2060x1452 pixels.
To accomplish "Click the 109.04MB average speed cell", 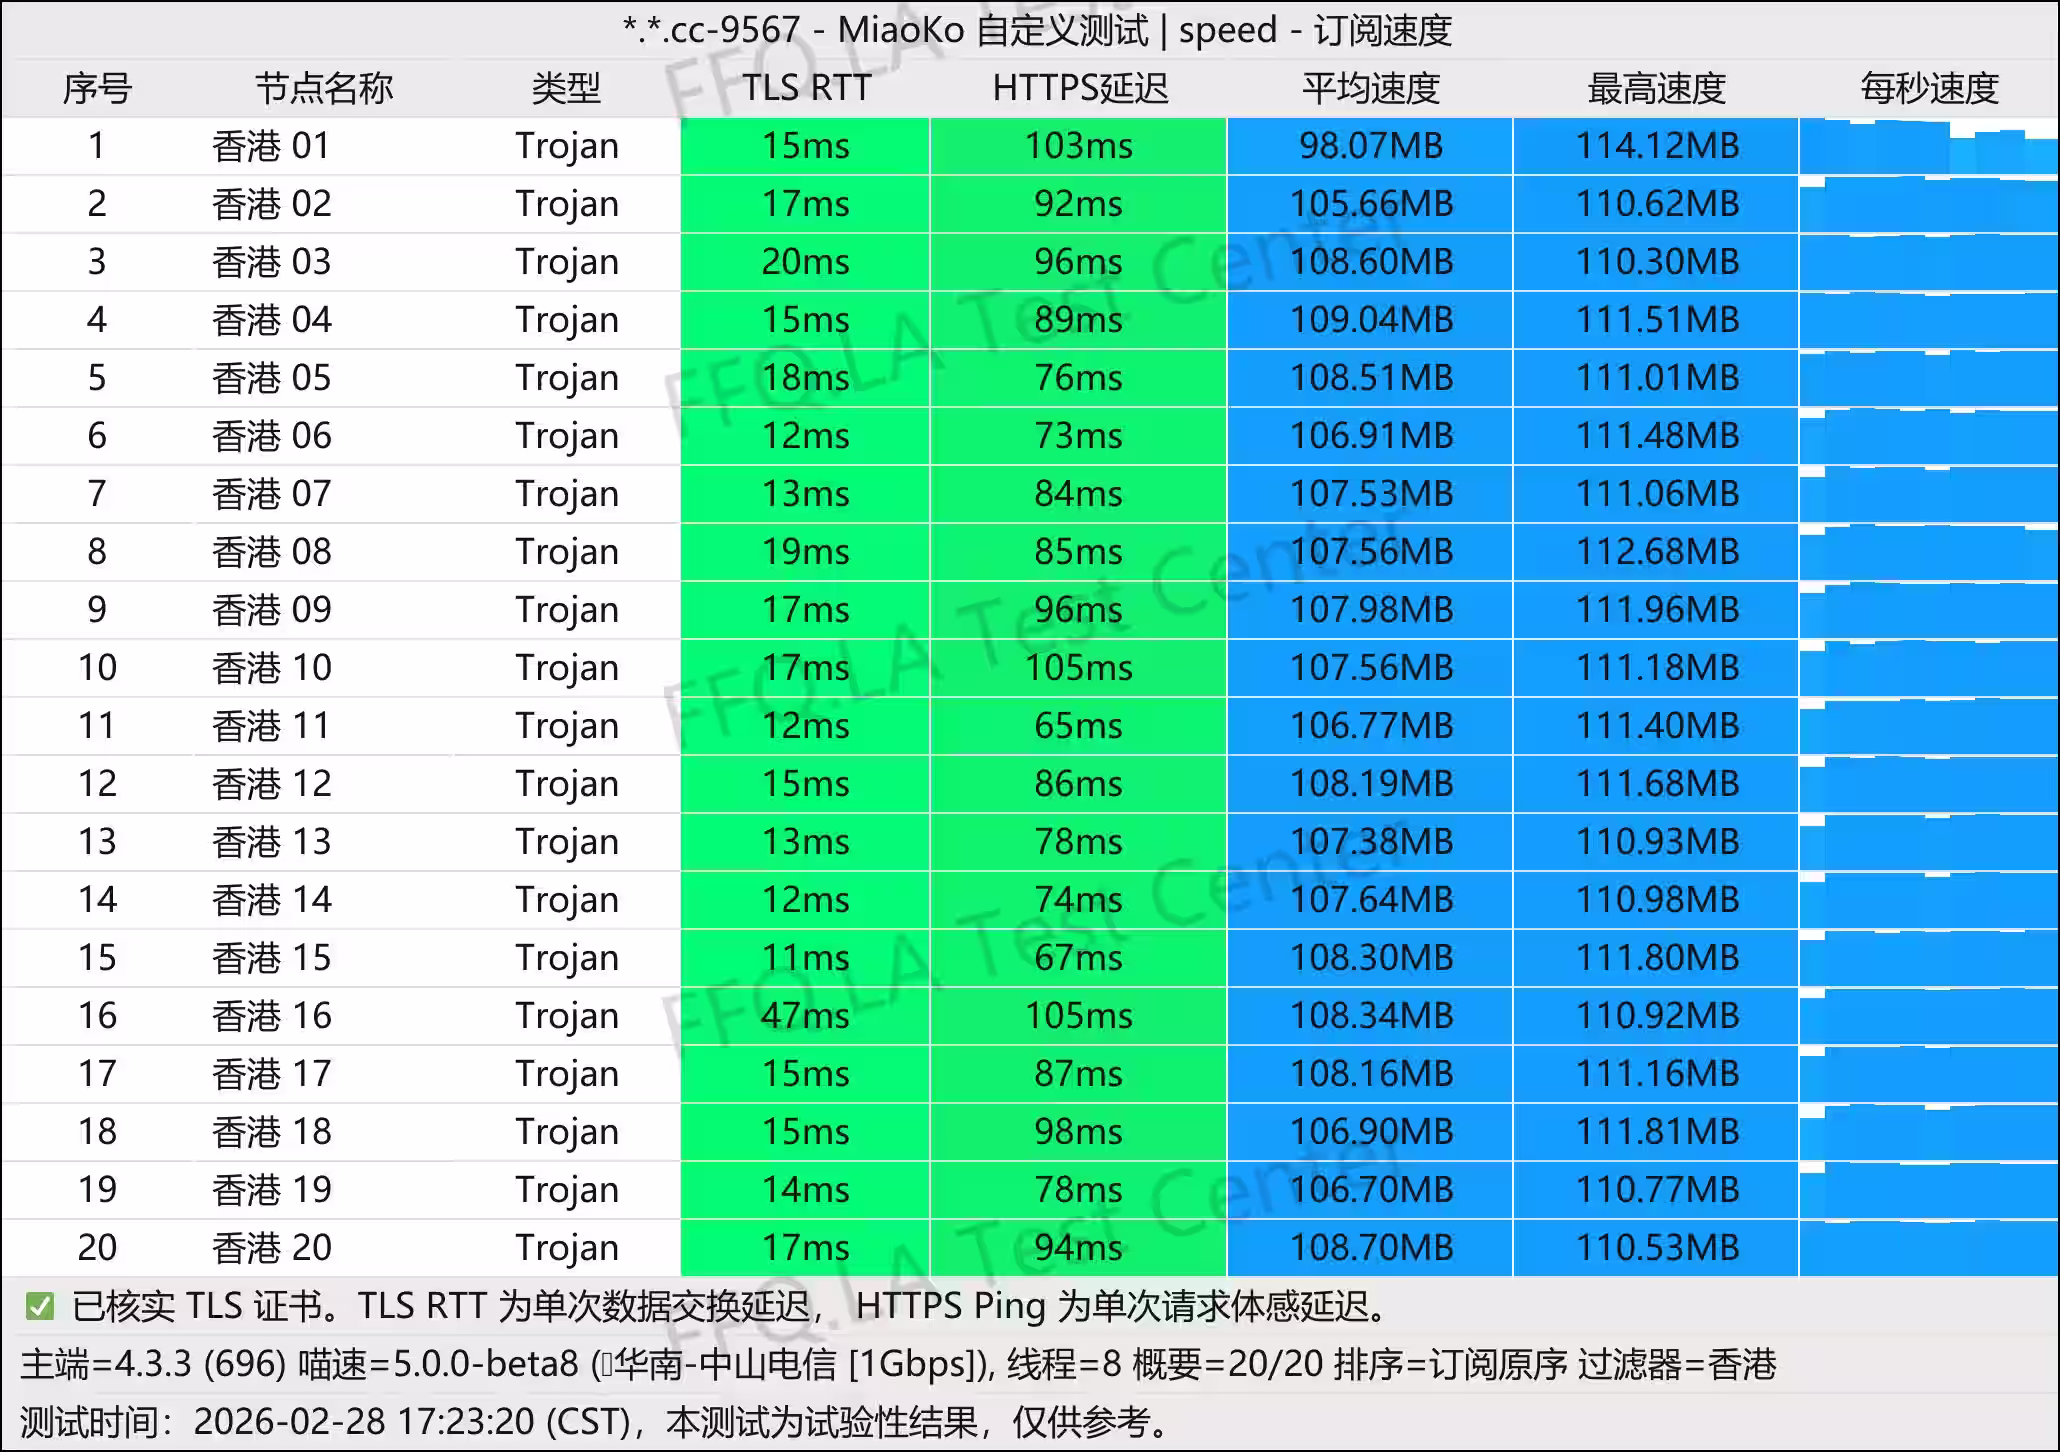I will [x=1370, y=320].
